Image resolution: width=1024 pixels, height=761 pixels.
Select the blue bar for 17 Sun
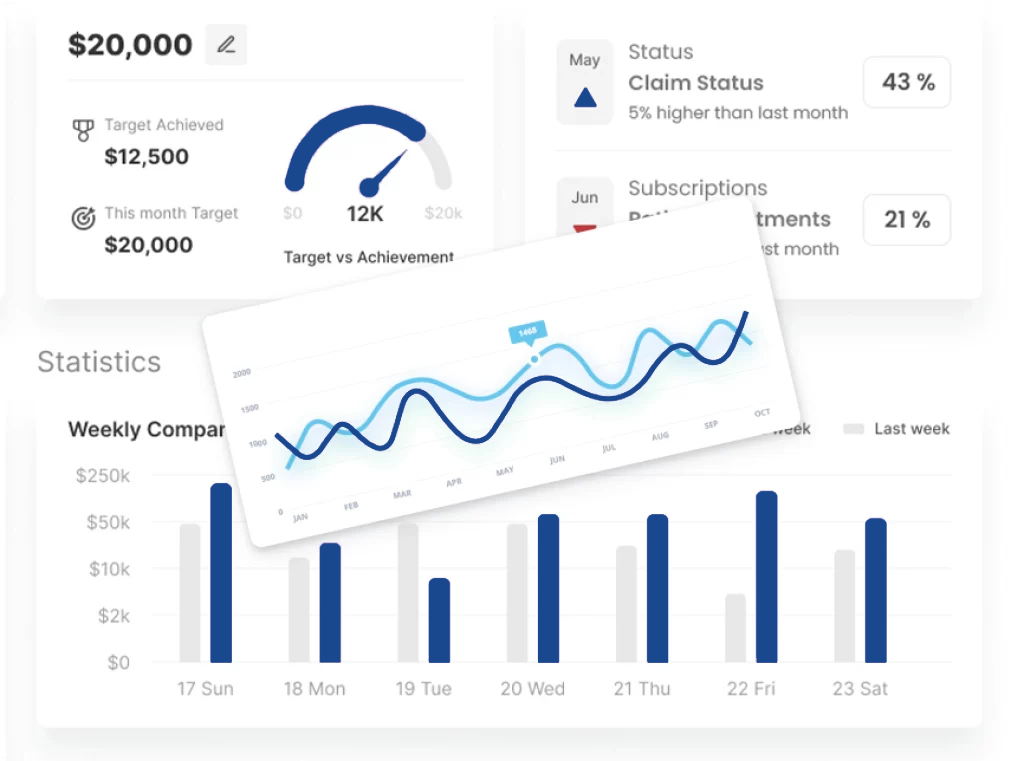tap(221, 573)
